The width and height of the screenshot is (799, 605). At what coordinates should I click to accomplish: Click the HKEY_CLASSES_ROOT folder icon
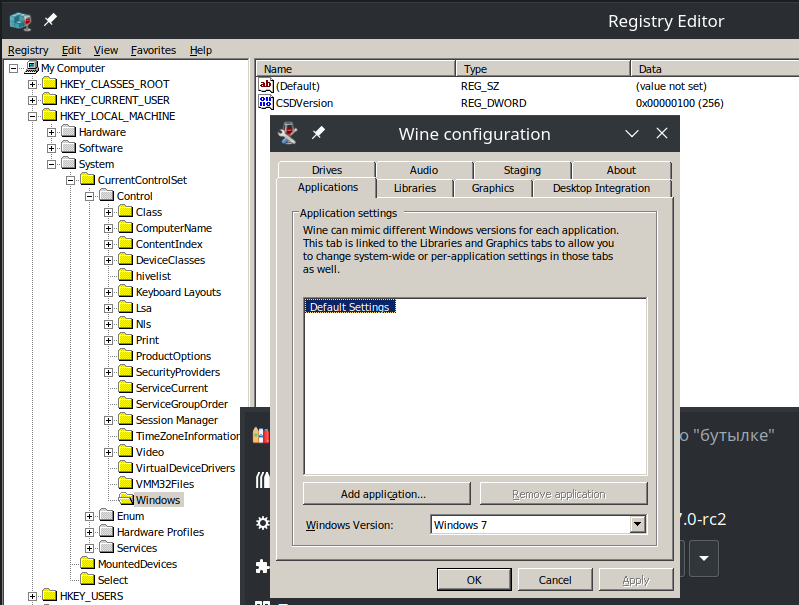tap(49, 83)
